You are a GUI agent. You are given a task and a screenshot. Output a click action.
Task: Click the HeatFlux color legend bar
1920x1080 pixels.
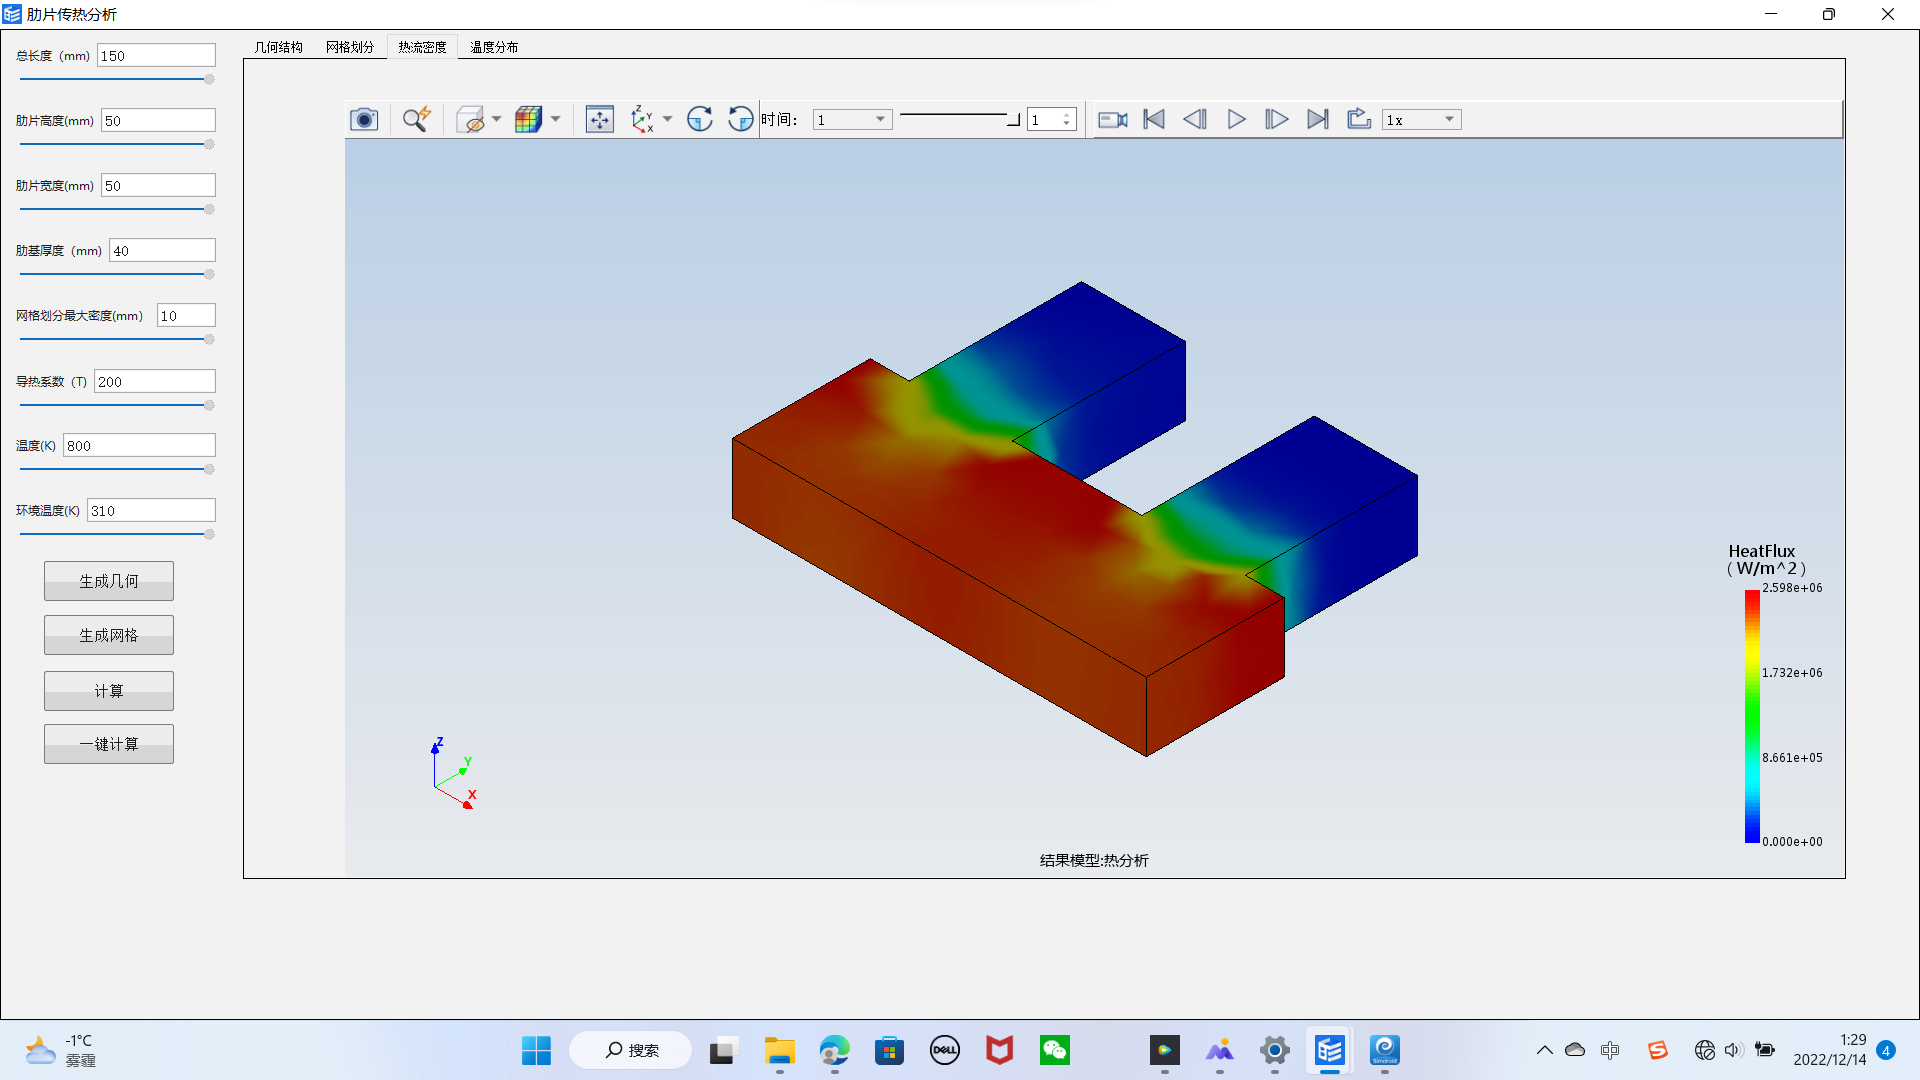(x=1752, y=716)
